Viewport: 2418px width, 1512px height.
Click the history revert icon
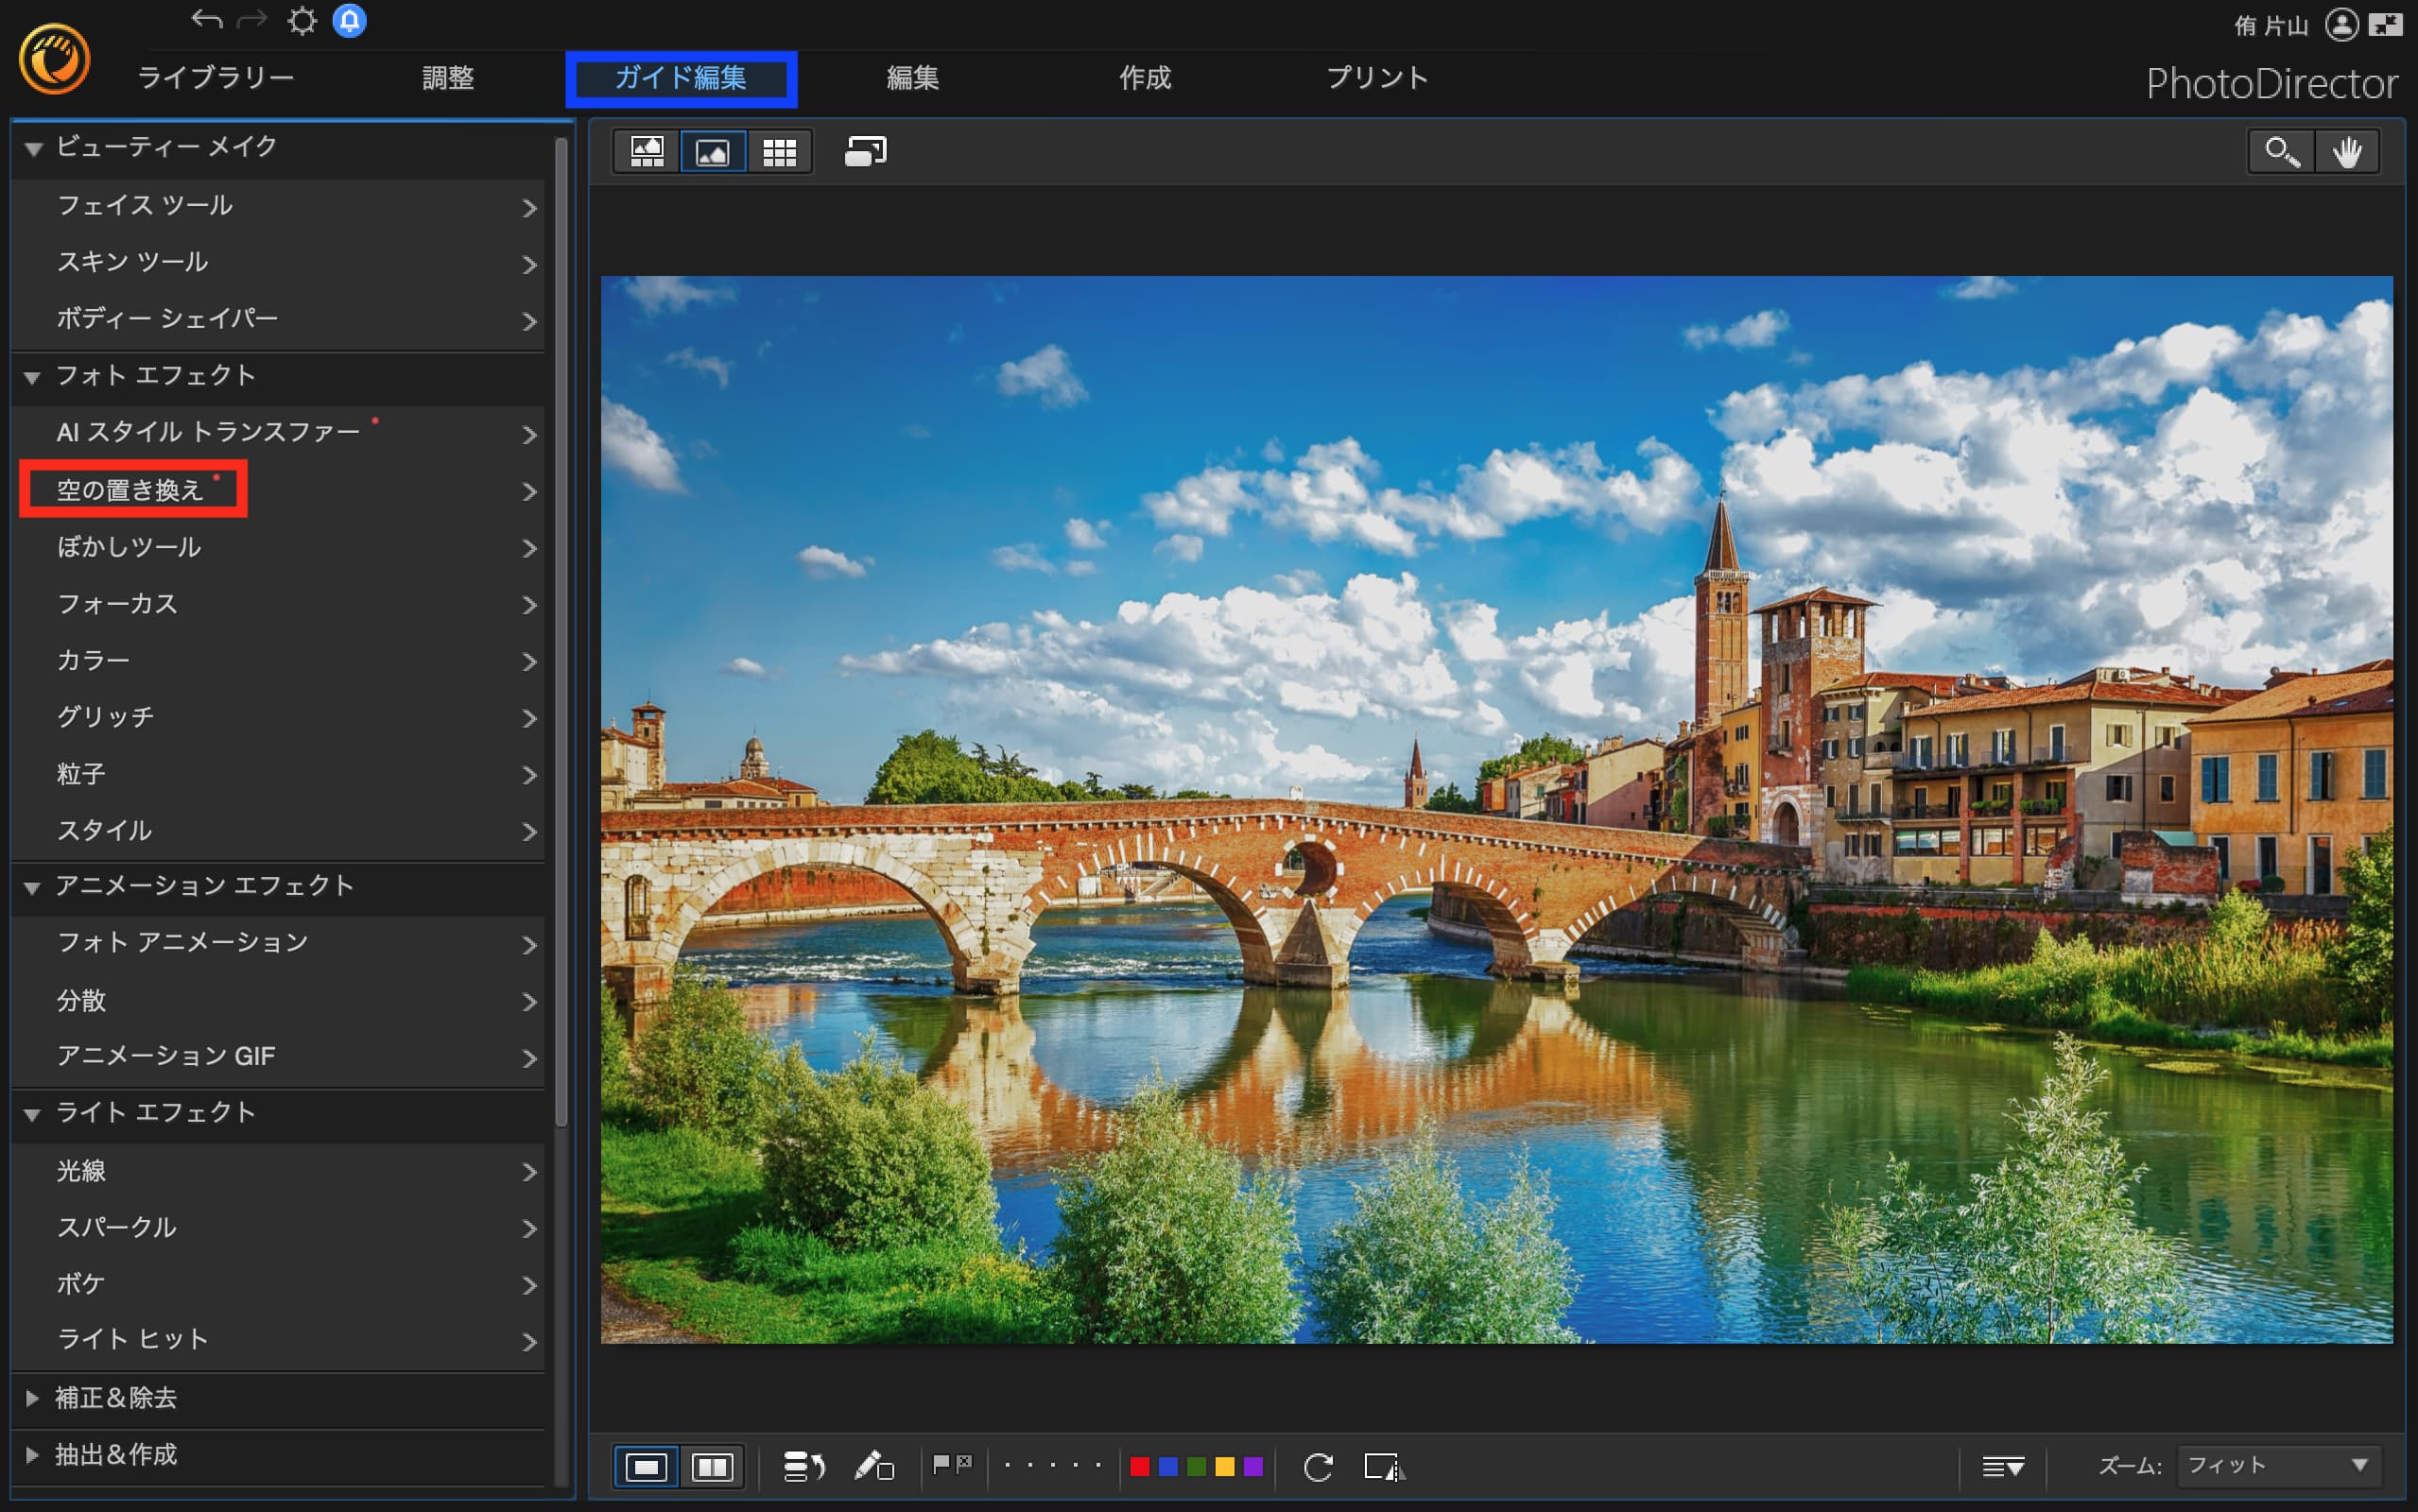[803, 1467]
